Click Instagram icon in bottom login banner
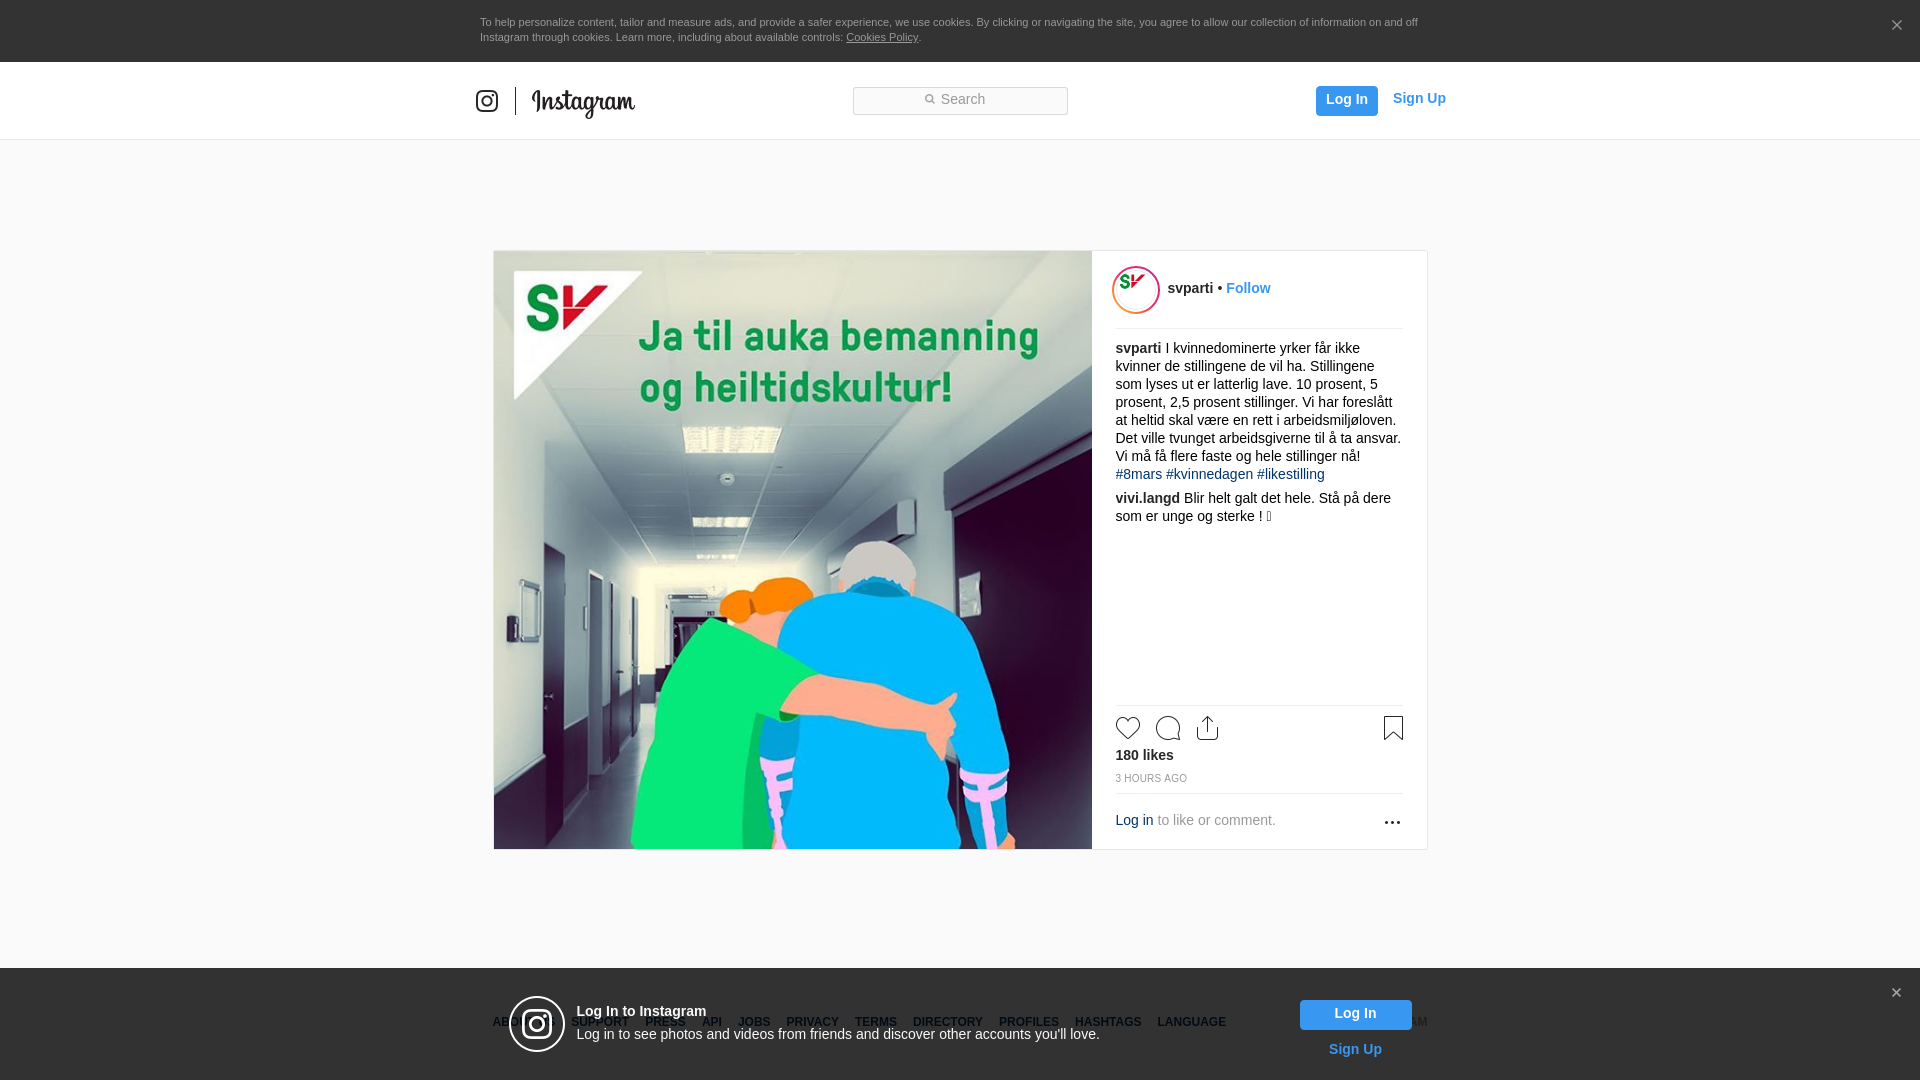1920x1080 pixels. point(537,1024)
